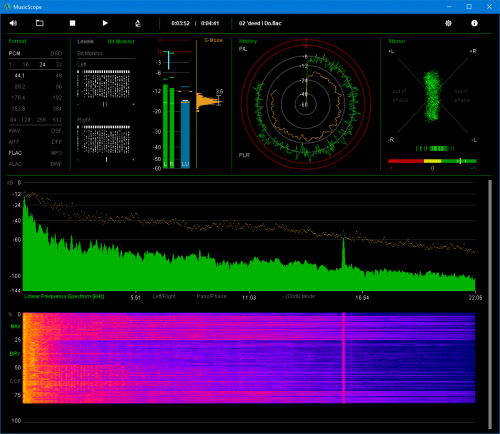Viewport: 500px width, 434px height.
Task: Click the MusicScope app logo in title bar
Action: [x=7, y=7]
